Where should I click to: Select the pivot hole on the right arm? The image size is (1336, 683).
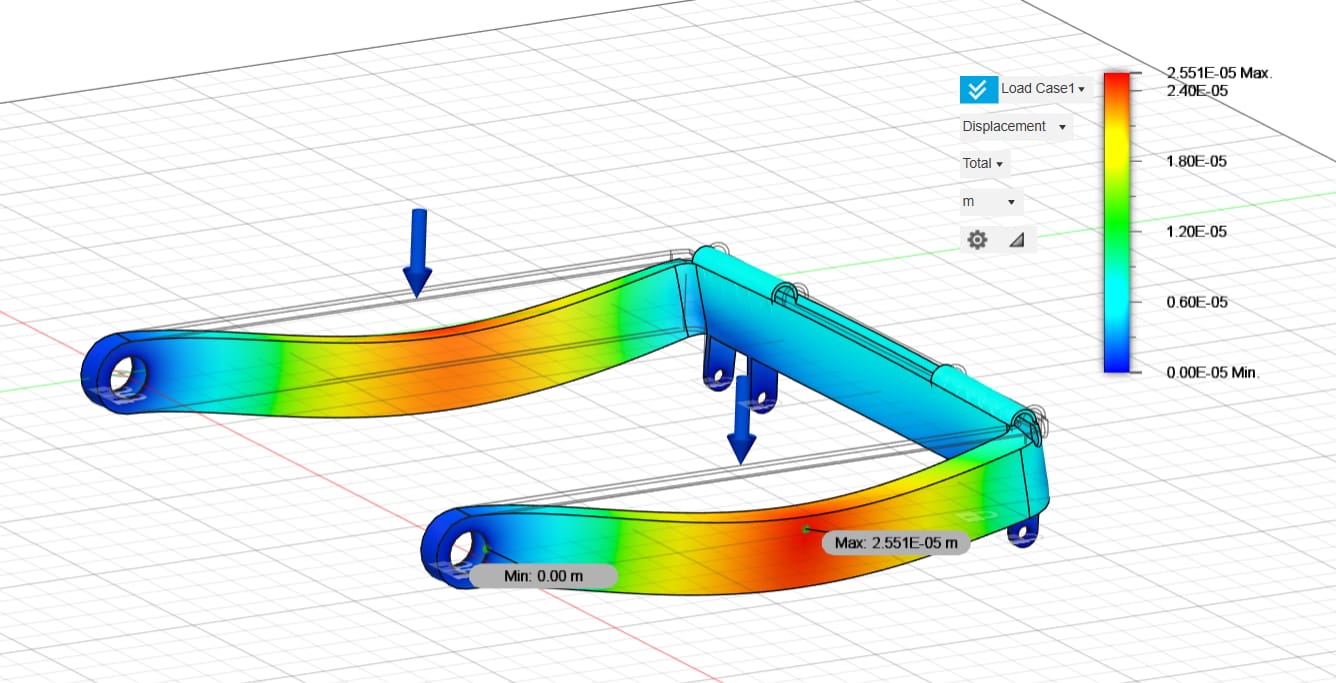(462, 551)
